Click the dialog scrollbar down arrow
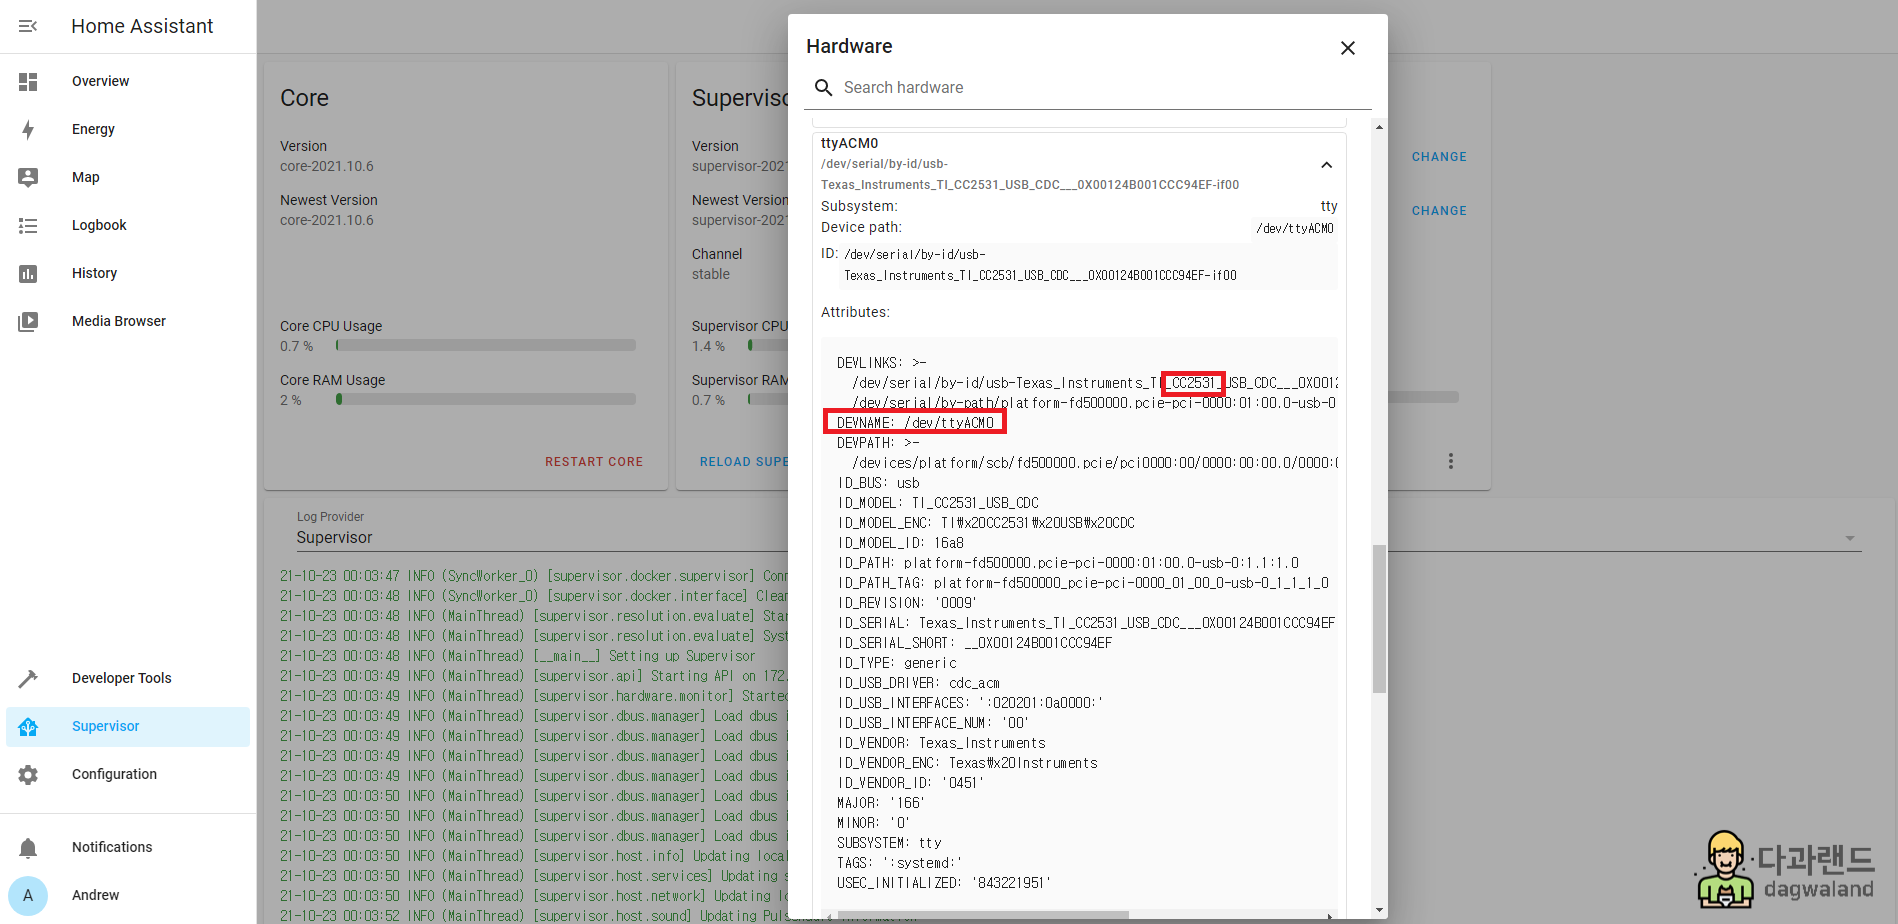Screen dimensions: 1898x924 point(1379,910)
